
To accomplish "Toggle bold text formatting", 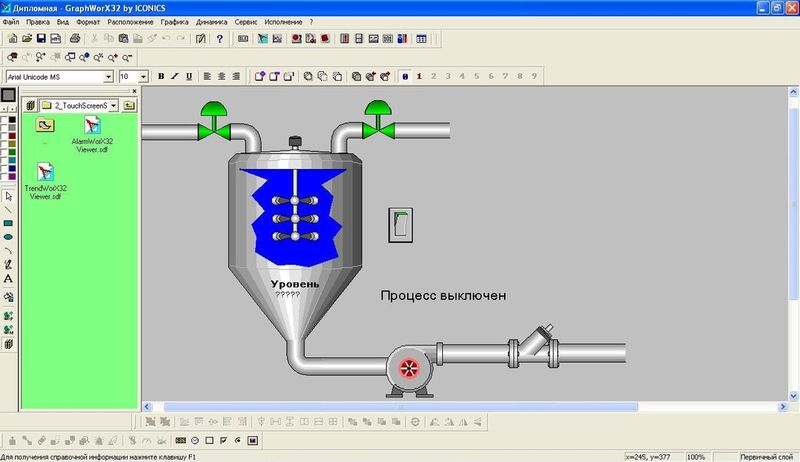I will pos(161,76).
